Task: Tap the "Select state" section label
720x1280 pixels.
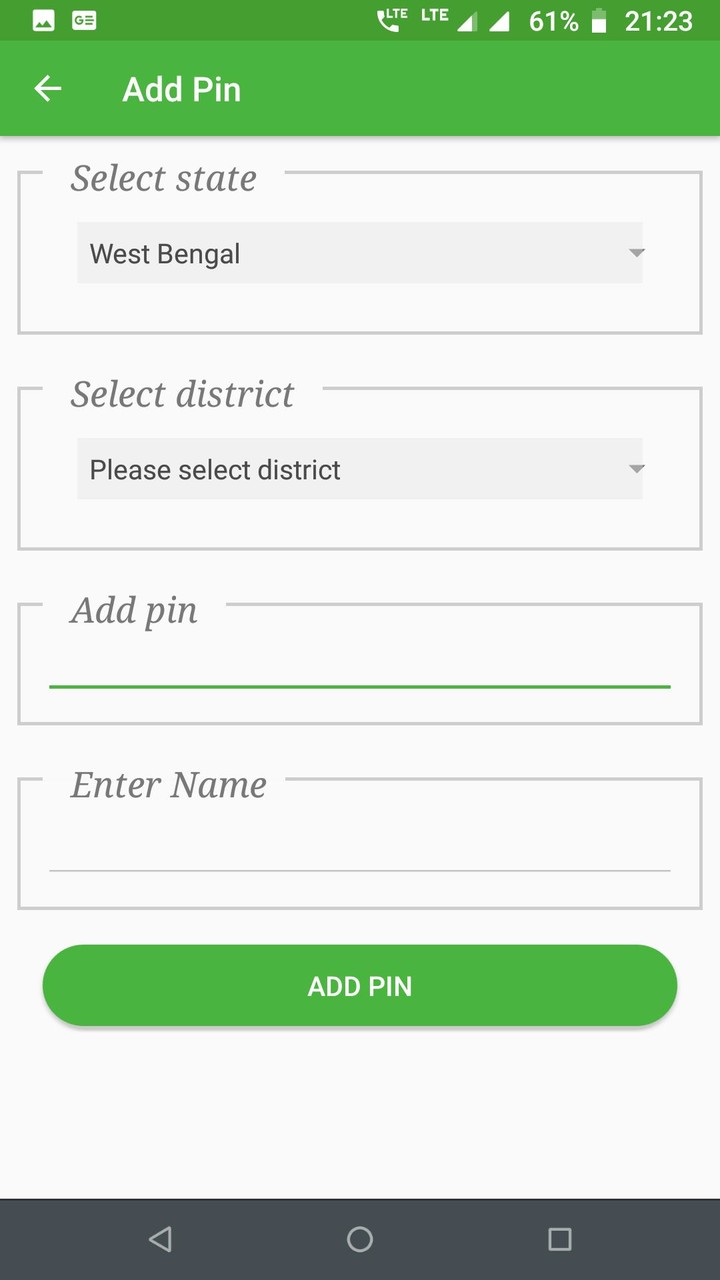Action: pos(164,178)
